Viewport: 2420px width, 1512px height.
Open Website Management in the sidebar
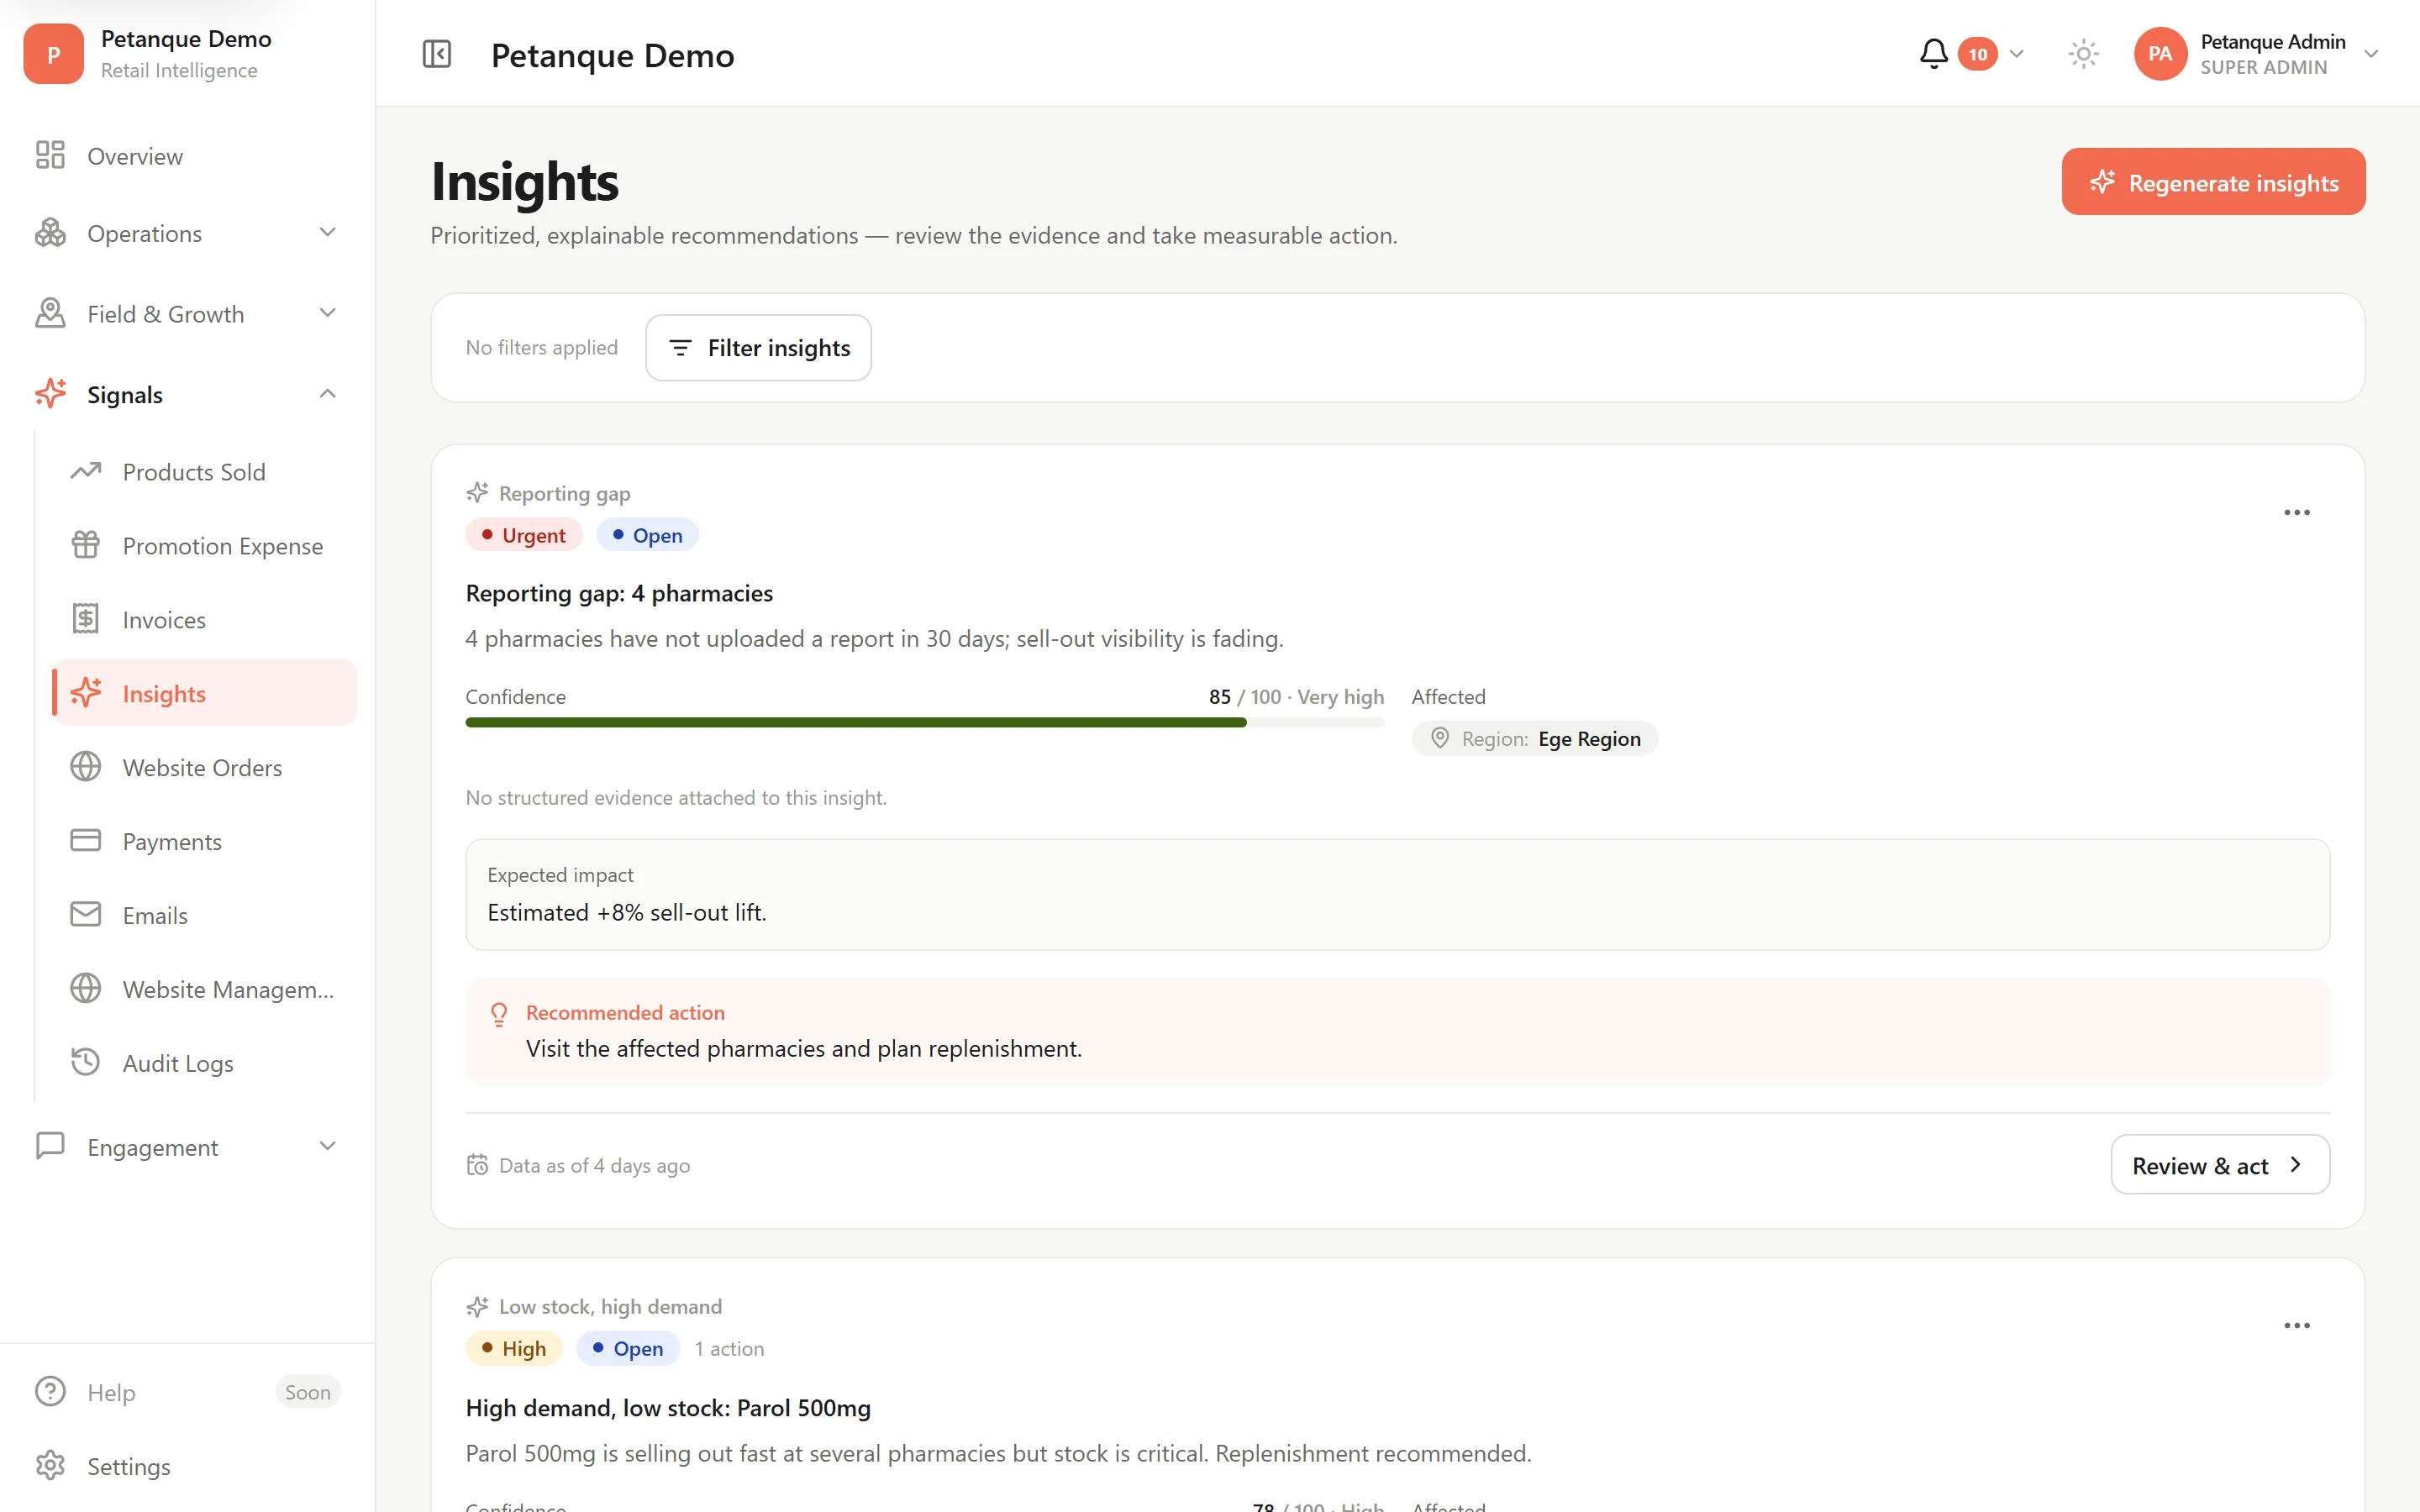206,988
